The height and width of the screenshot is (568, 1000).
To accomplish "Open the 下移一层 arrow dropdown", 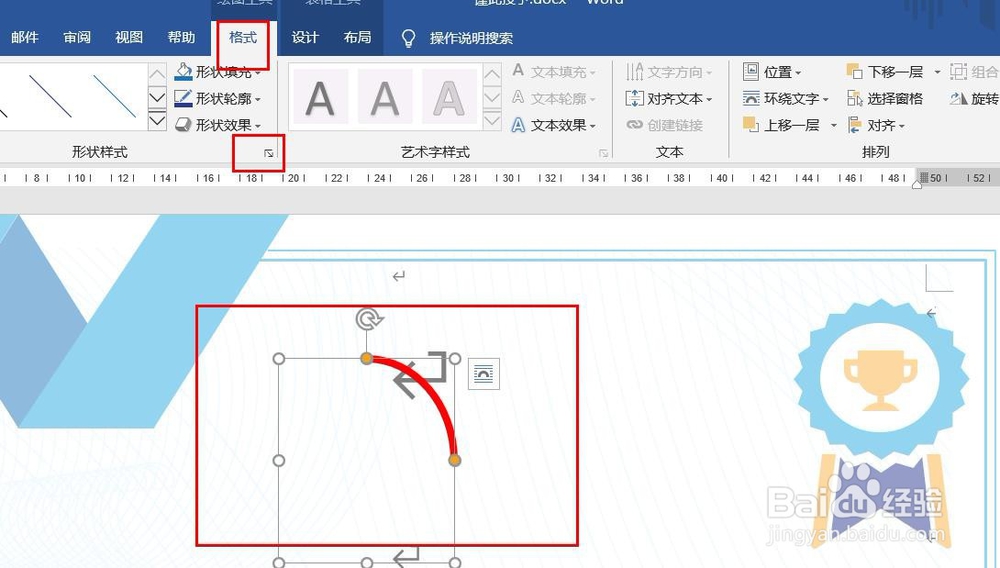I will coord(937,72).
